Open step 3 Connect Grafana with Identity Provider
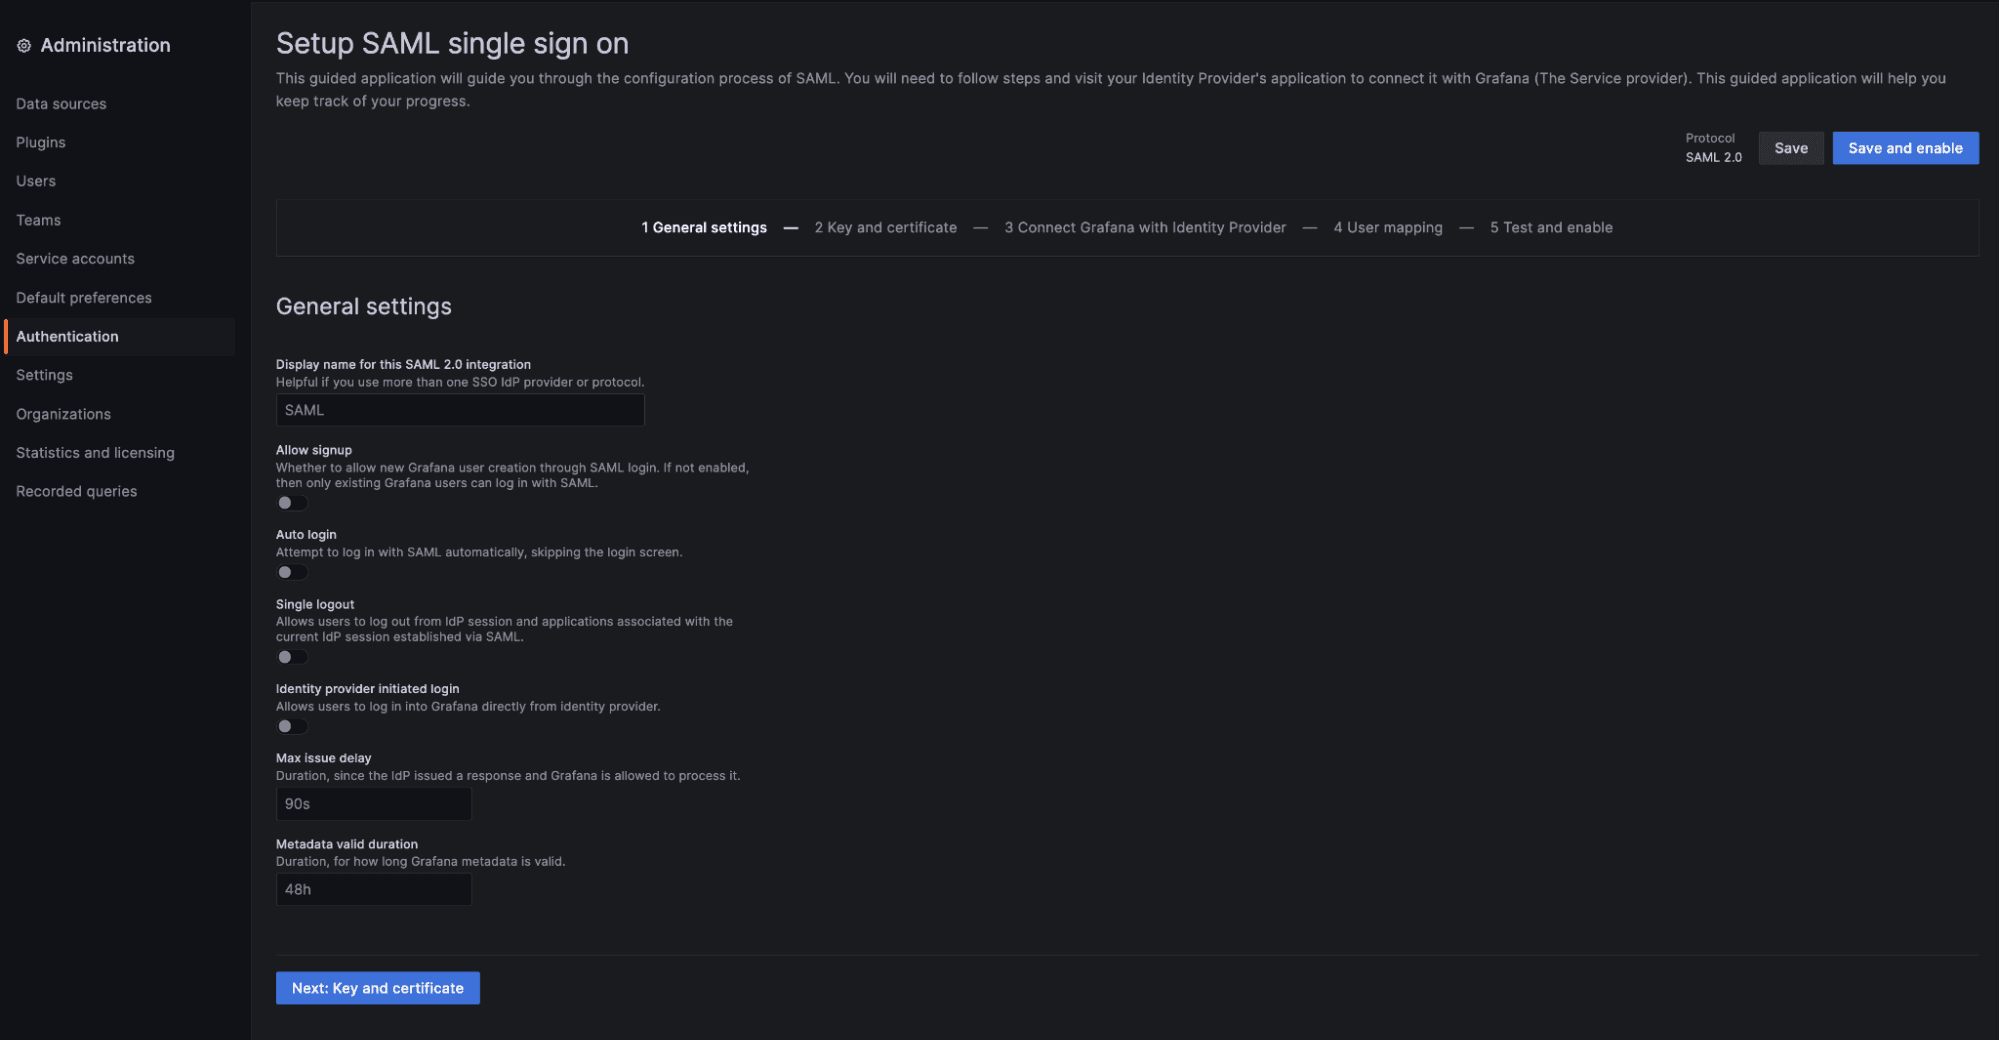 pyautogui.click(x=1145, y=228)
